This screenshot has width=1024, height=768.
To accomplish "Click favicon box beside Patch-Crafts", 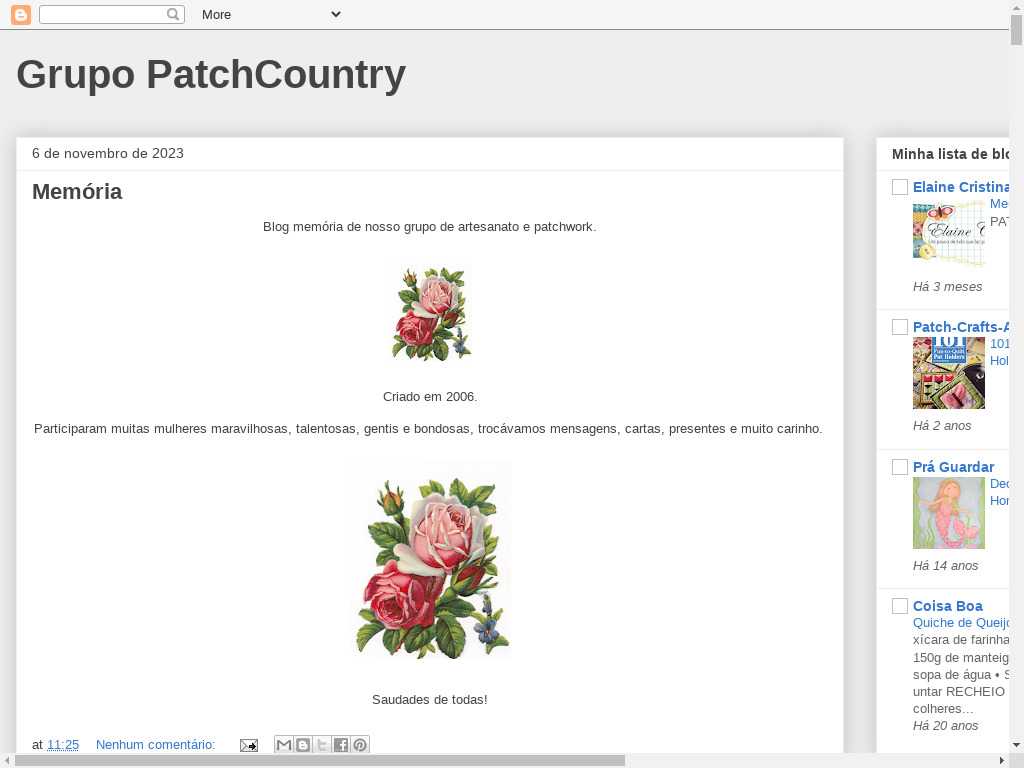I will (x=900, y=327).
